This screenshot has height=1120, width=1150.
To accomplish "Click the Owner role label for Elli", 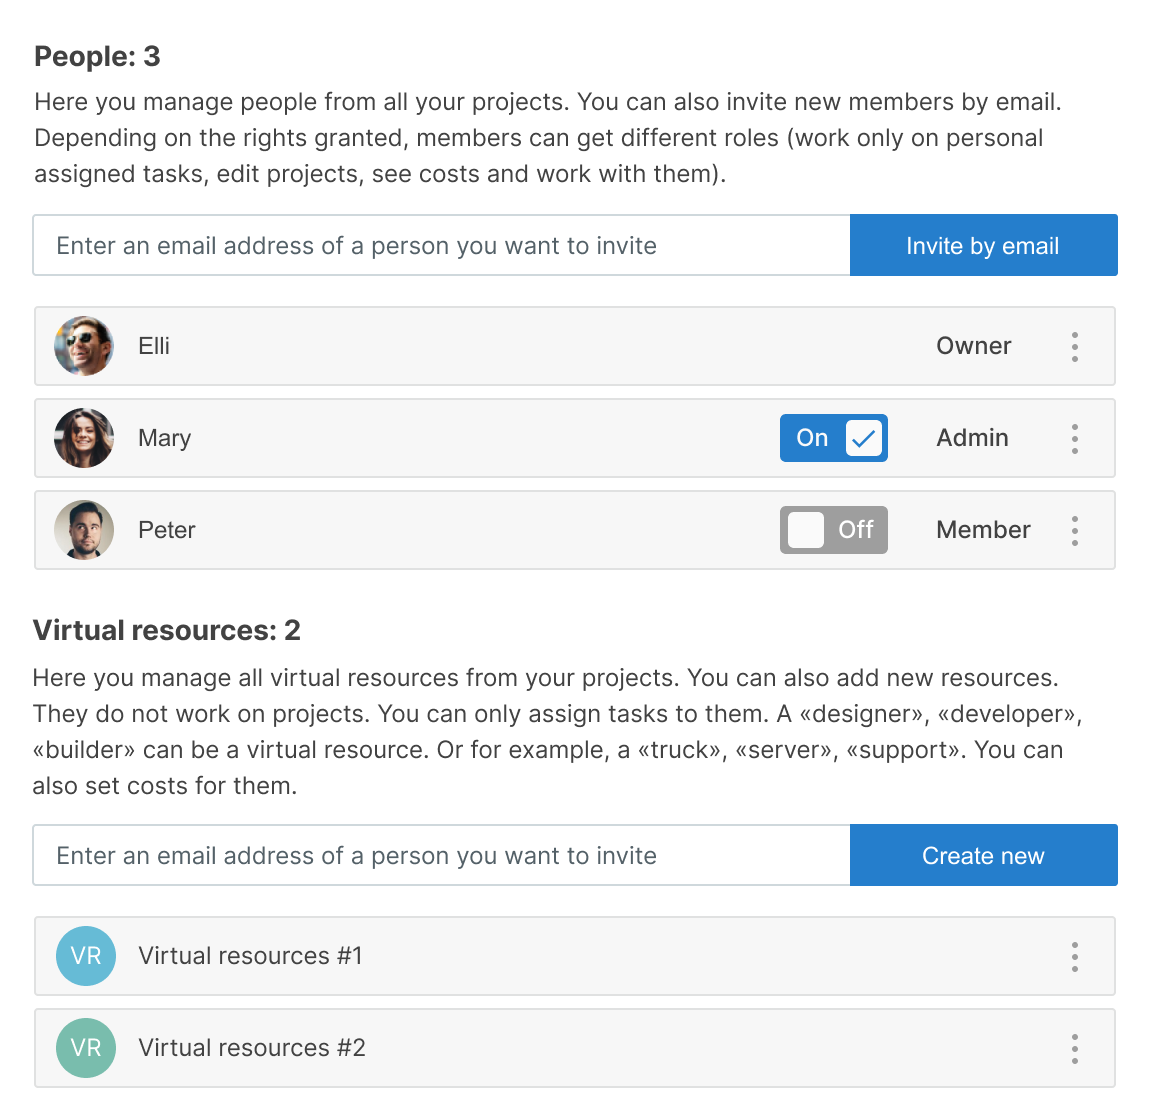I will [972, 346].
